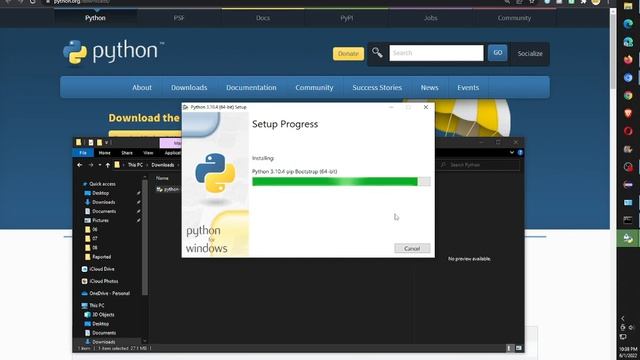
Task: Open Brave browser from the taskbar
Action: 628,113
